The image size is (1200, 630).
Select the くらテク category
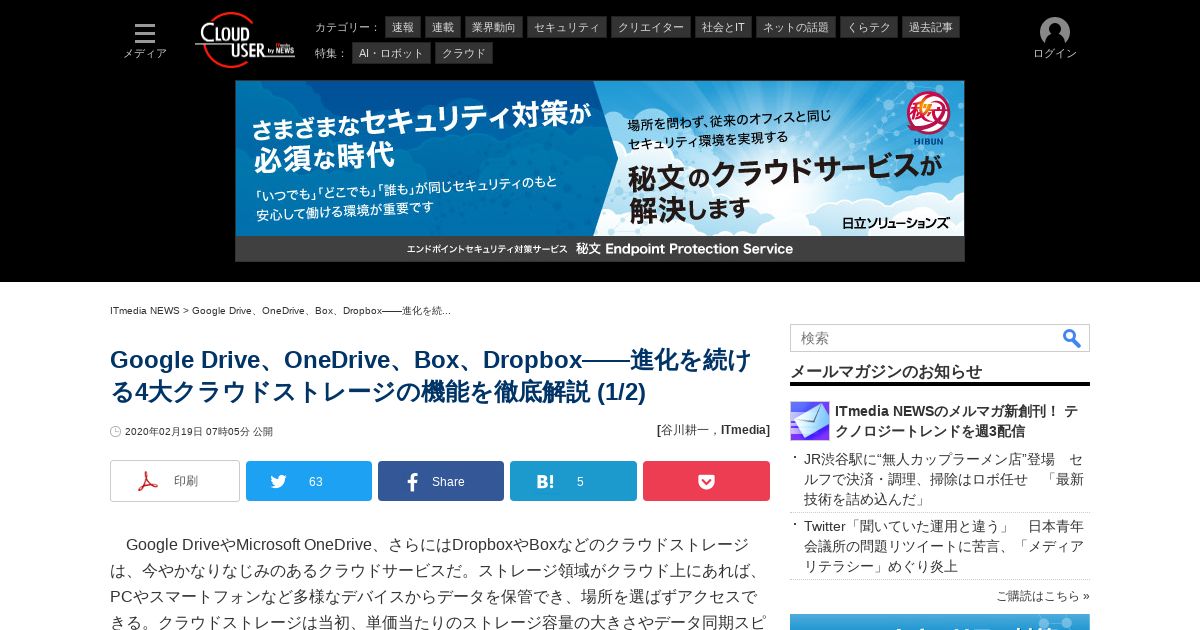click(x=869, y=27)
